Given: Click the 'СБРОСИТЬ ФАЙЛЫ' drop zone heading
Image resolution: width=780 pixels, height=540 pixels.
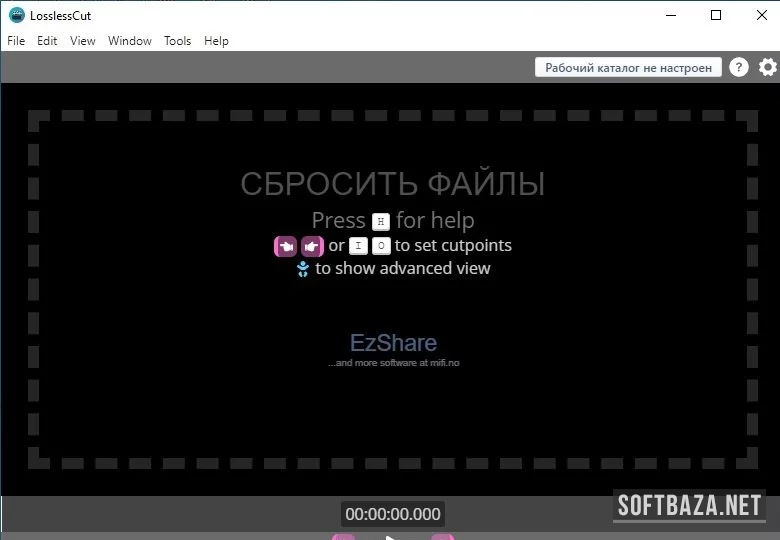Looking at the screenshot, I should click(x=392, y=185).
